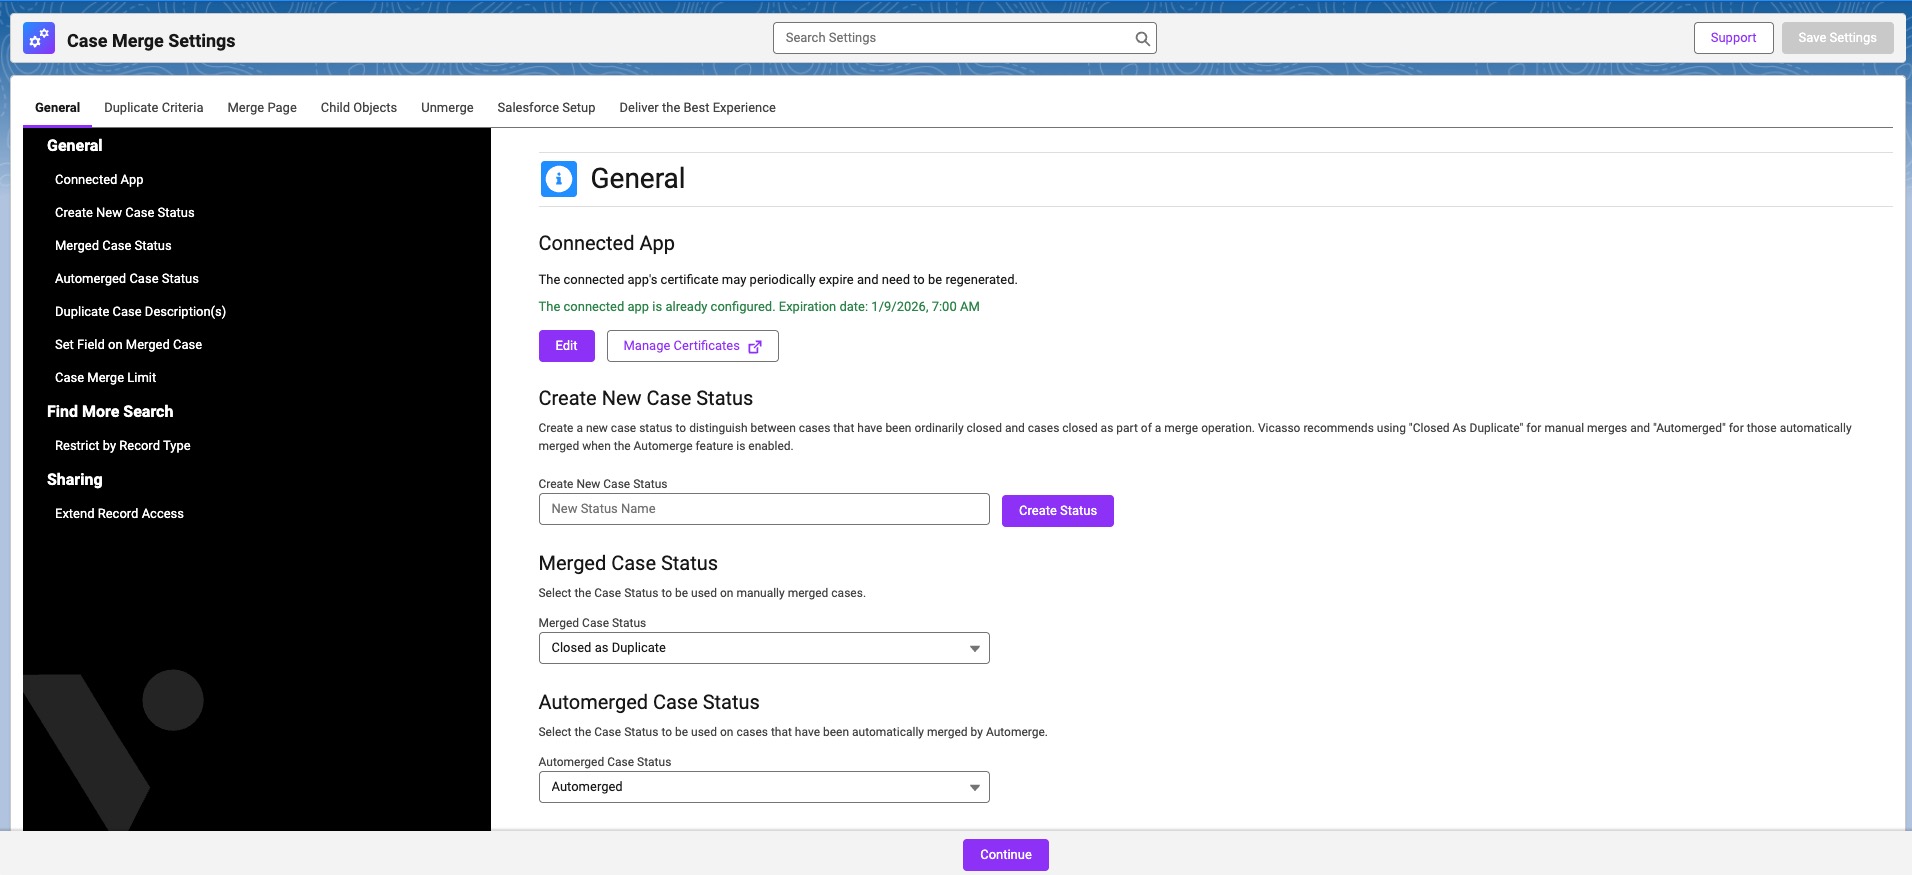This screenshot has width=1912, height=875.
Task: Jump to Create New Case Status in sidebar
Action: click(125, 213)
